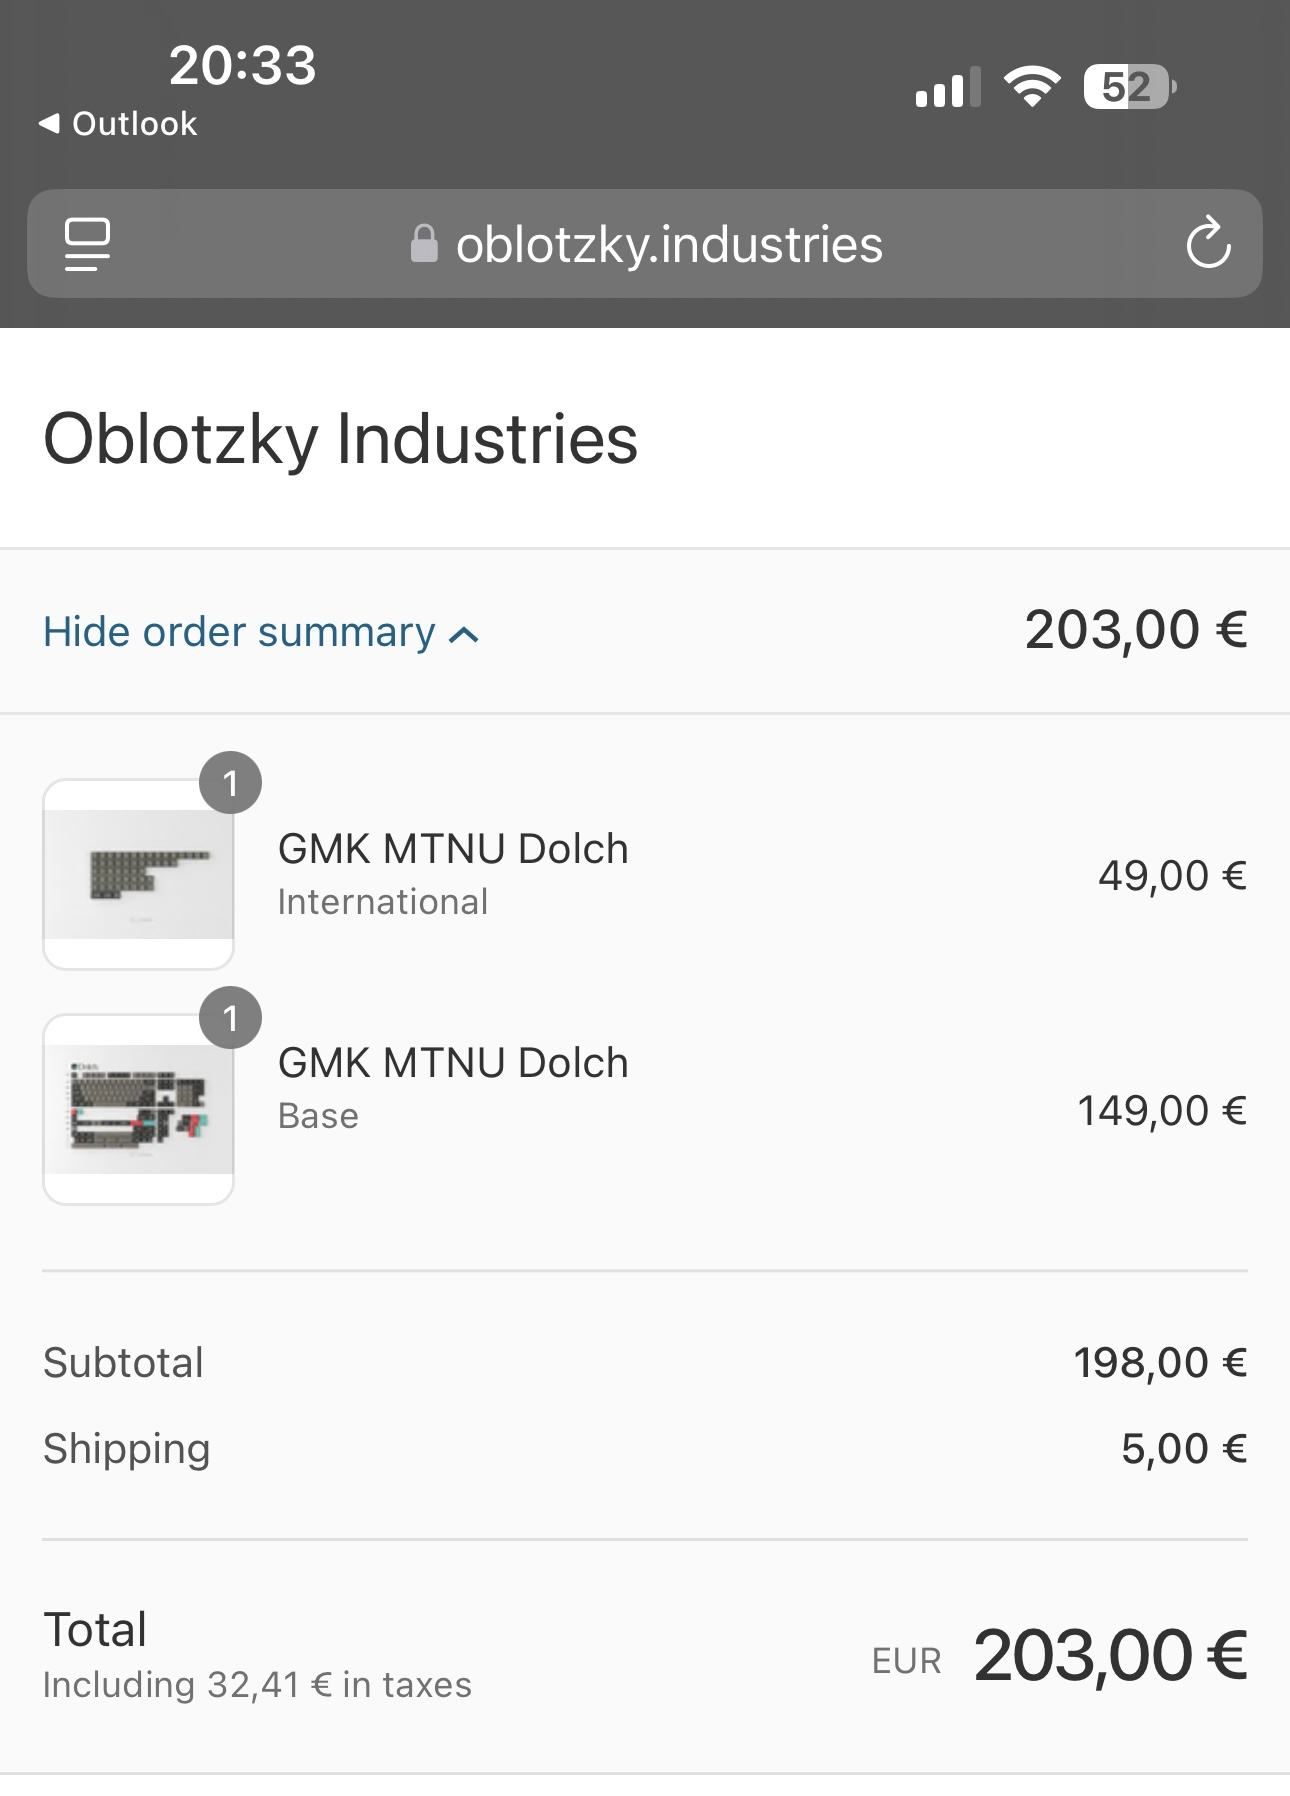Viewport: 1290px width, 1796px height.
Task: Tap the back arrow to Outlook
Action: (x=48, y=123)
